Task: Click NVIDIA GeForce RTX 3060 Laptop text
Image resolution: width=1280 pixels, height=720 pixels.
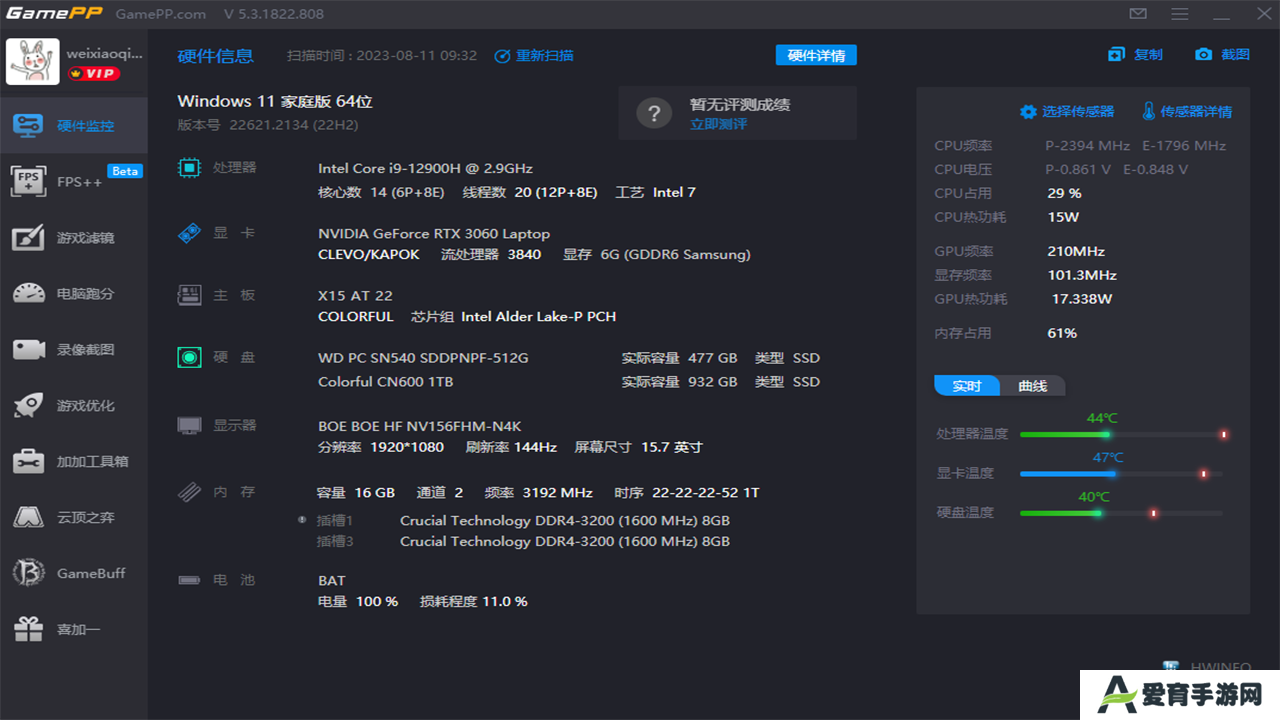Action: (x=434, y=233)
